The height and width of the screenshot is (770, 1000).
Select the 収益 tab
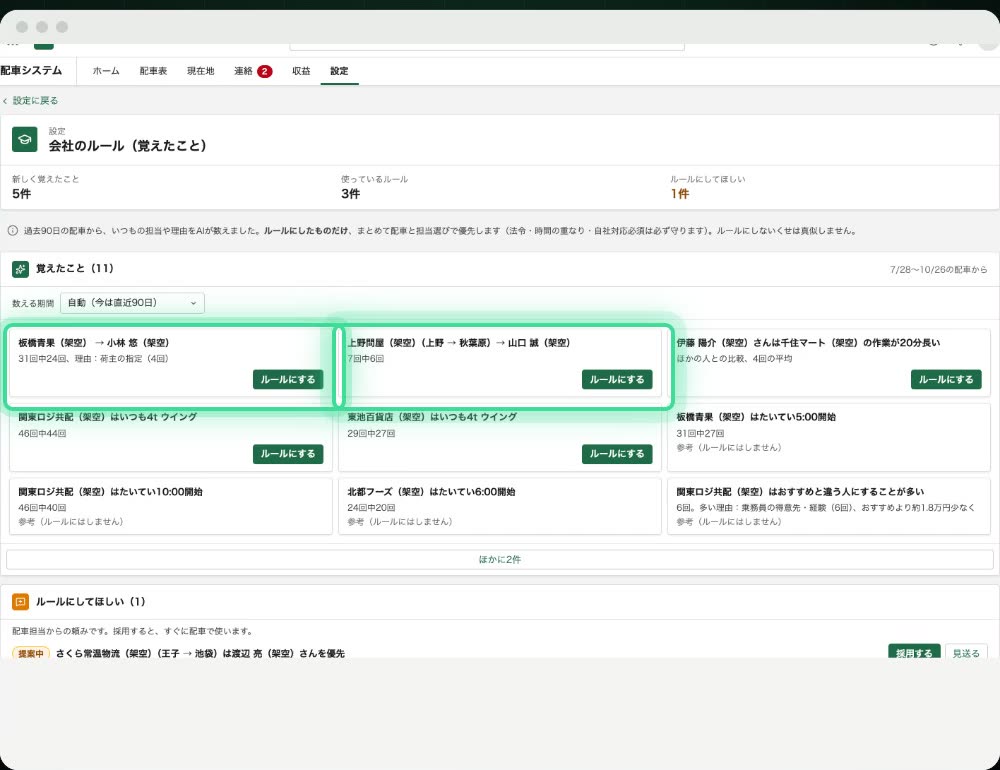301,71
